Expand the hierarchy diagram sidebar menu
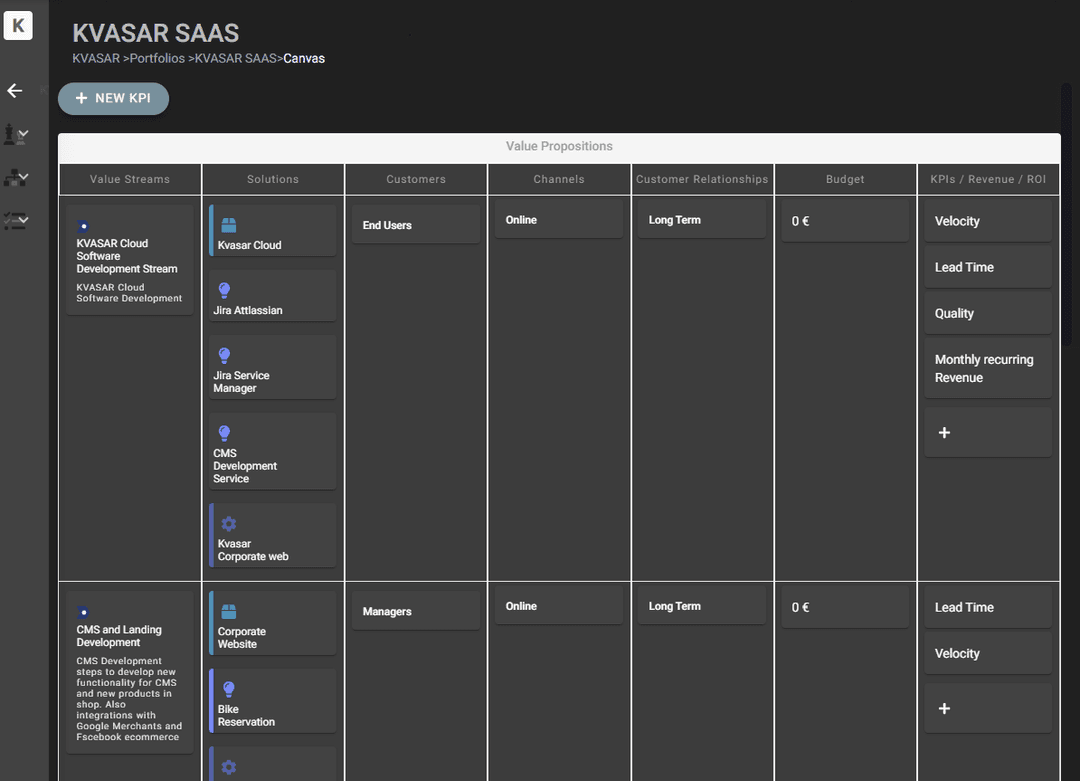Viewport: 1080px width, 781px height. pos(15,178)
